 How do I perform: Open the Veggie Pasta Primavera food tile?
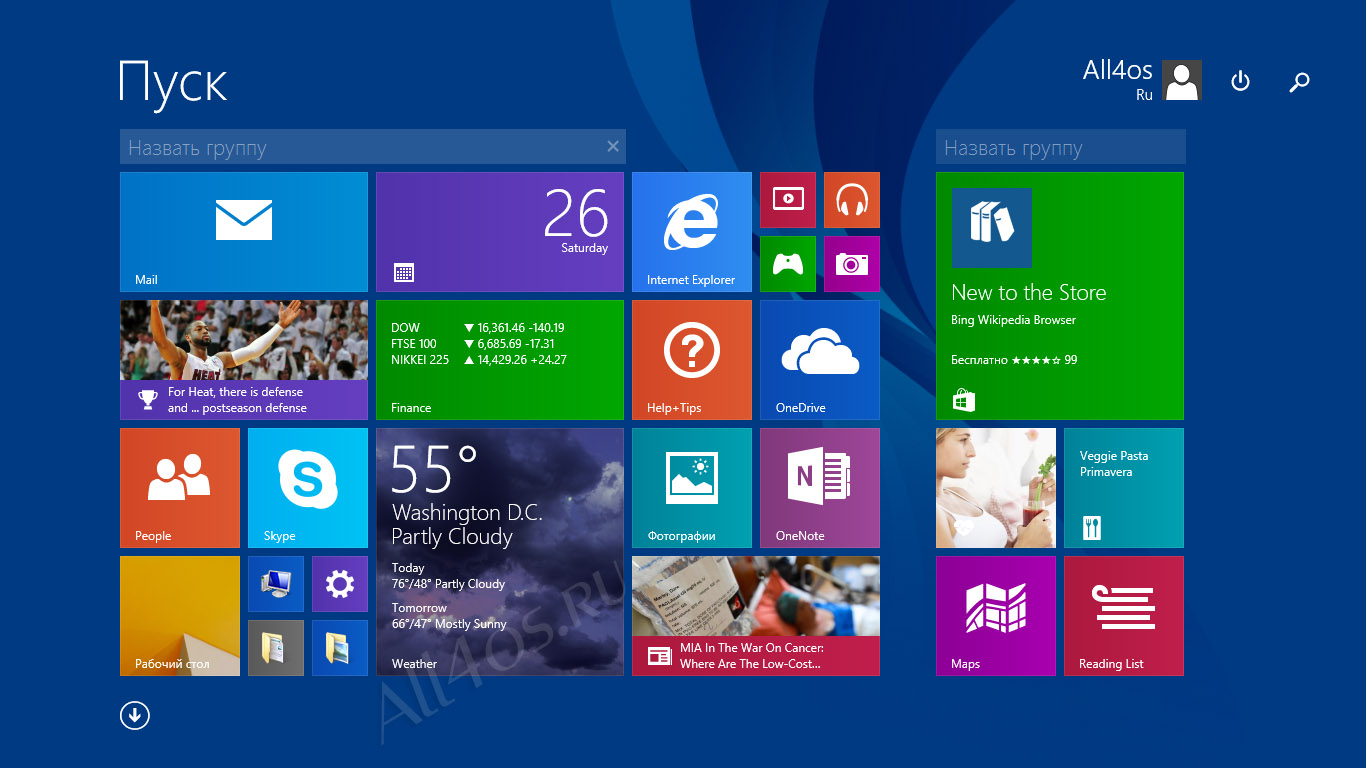[1124, 488]
